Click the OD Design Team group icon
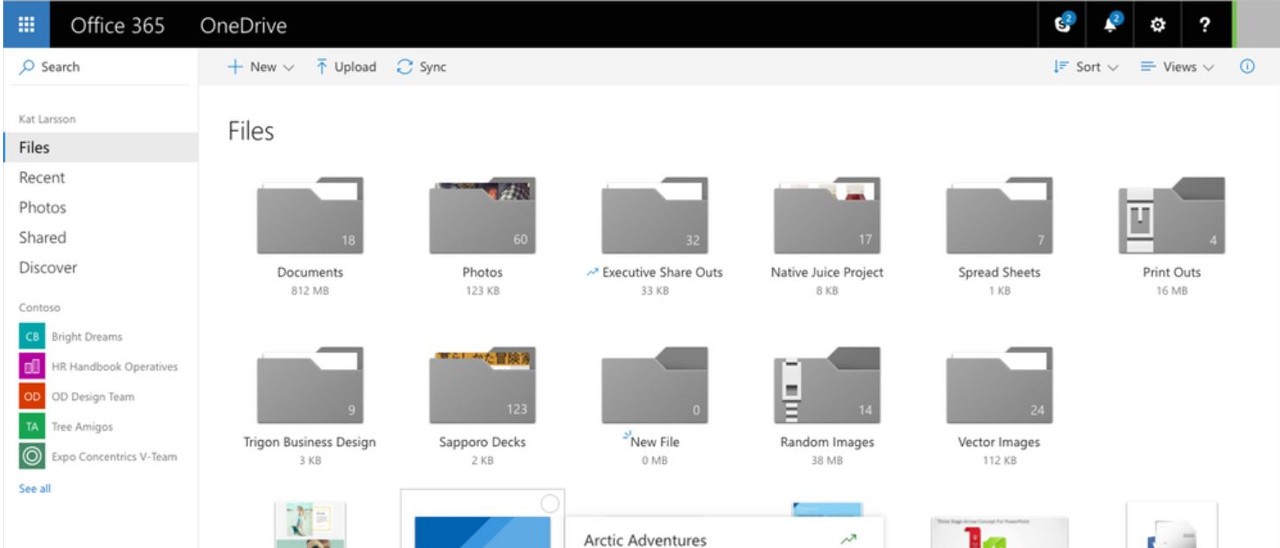 pyautogui.click(x=32, y=397)
